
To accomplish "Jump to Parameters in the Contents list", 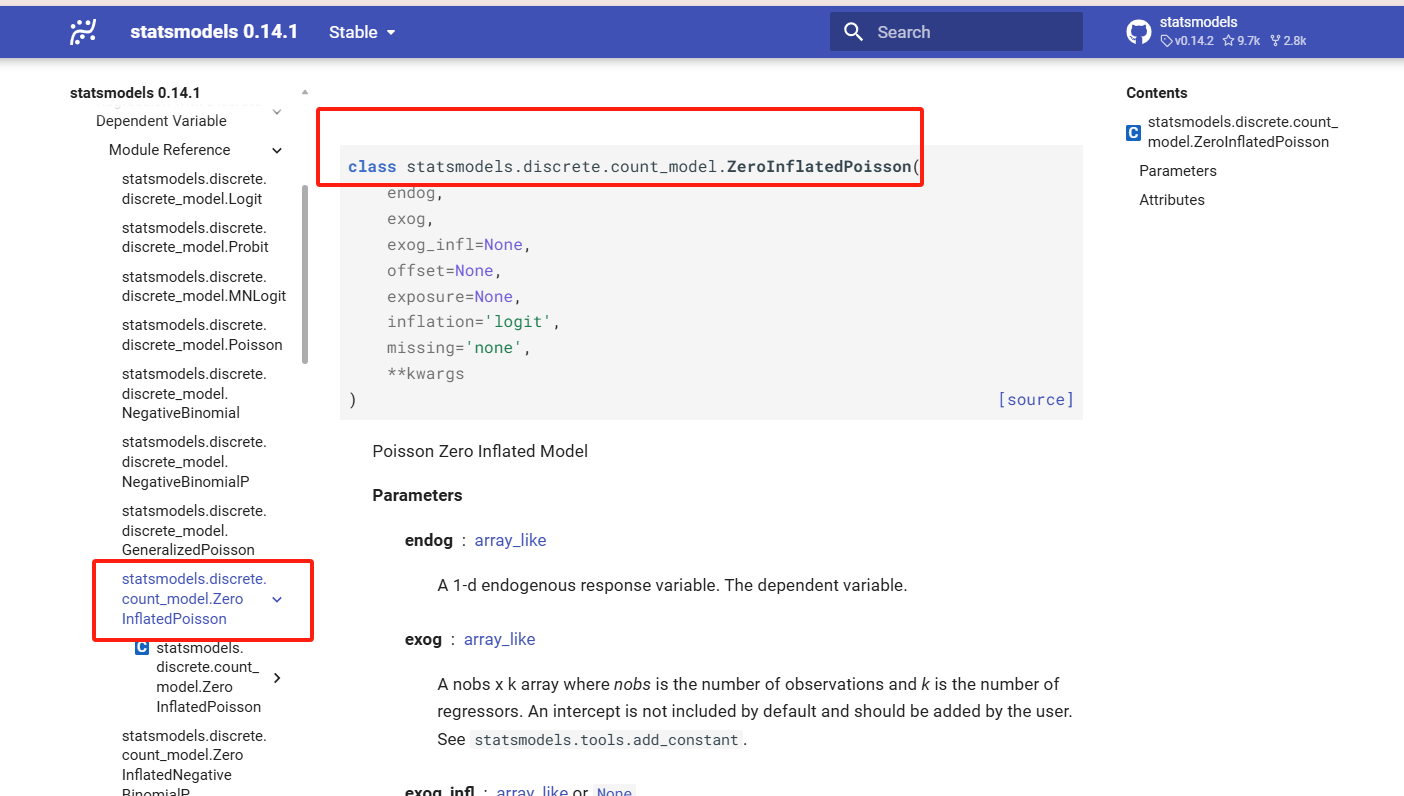I will (1177, 171).
